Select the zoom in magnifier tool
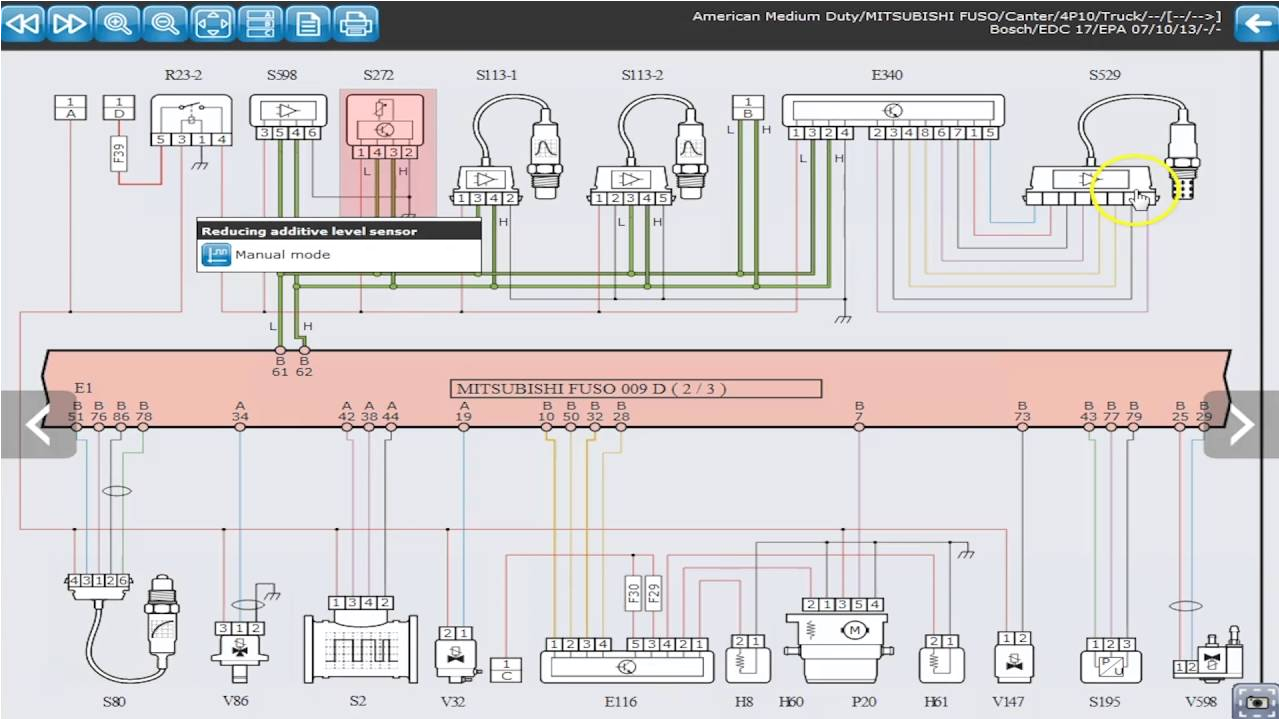This screenshot has height=720, width=1280. point(117,23)
